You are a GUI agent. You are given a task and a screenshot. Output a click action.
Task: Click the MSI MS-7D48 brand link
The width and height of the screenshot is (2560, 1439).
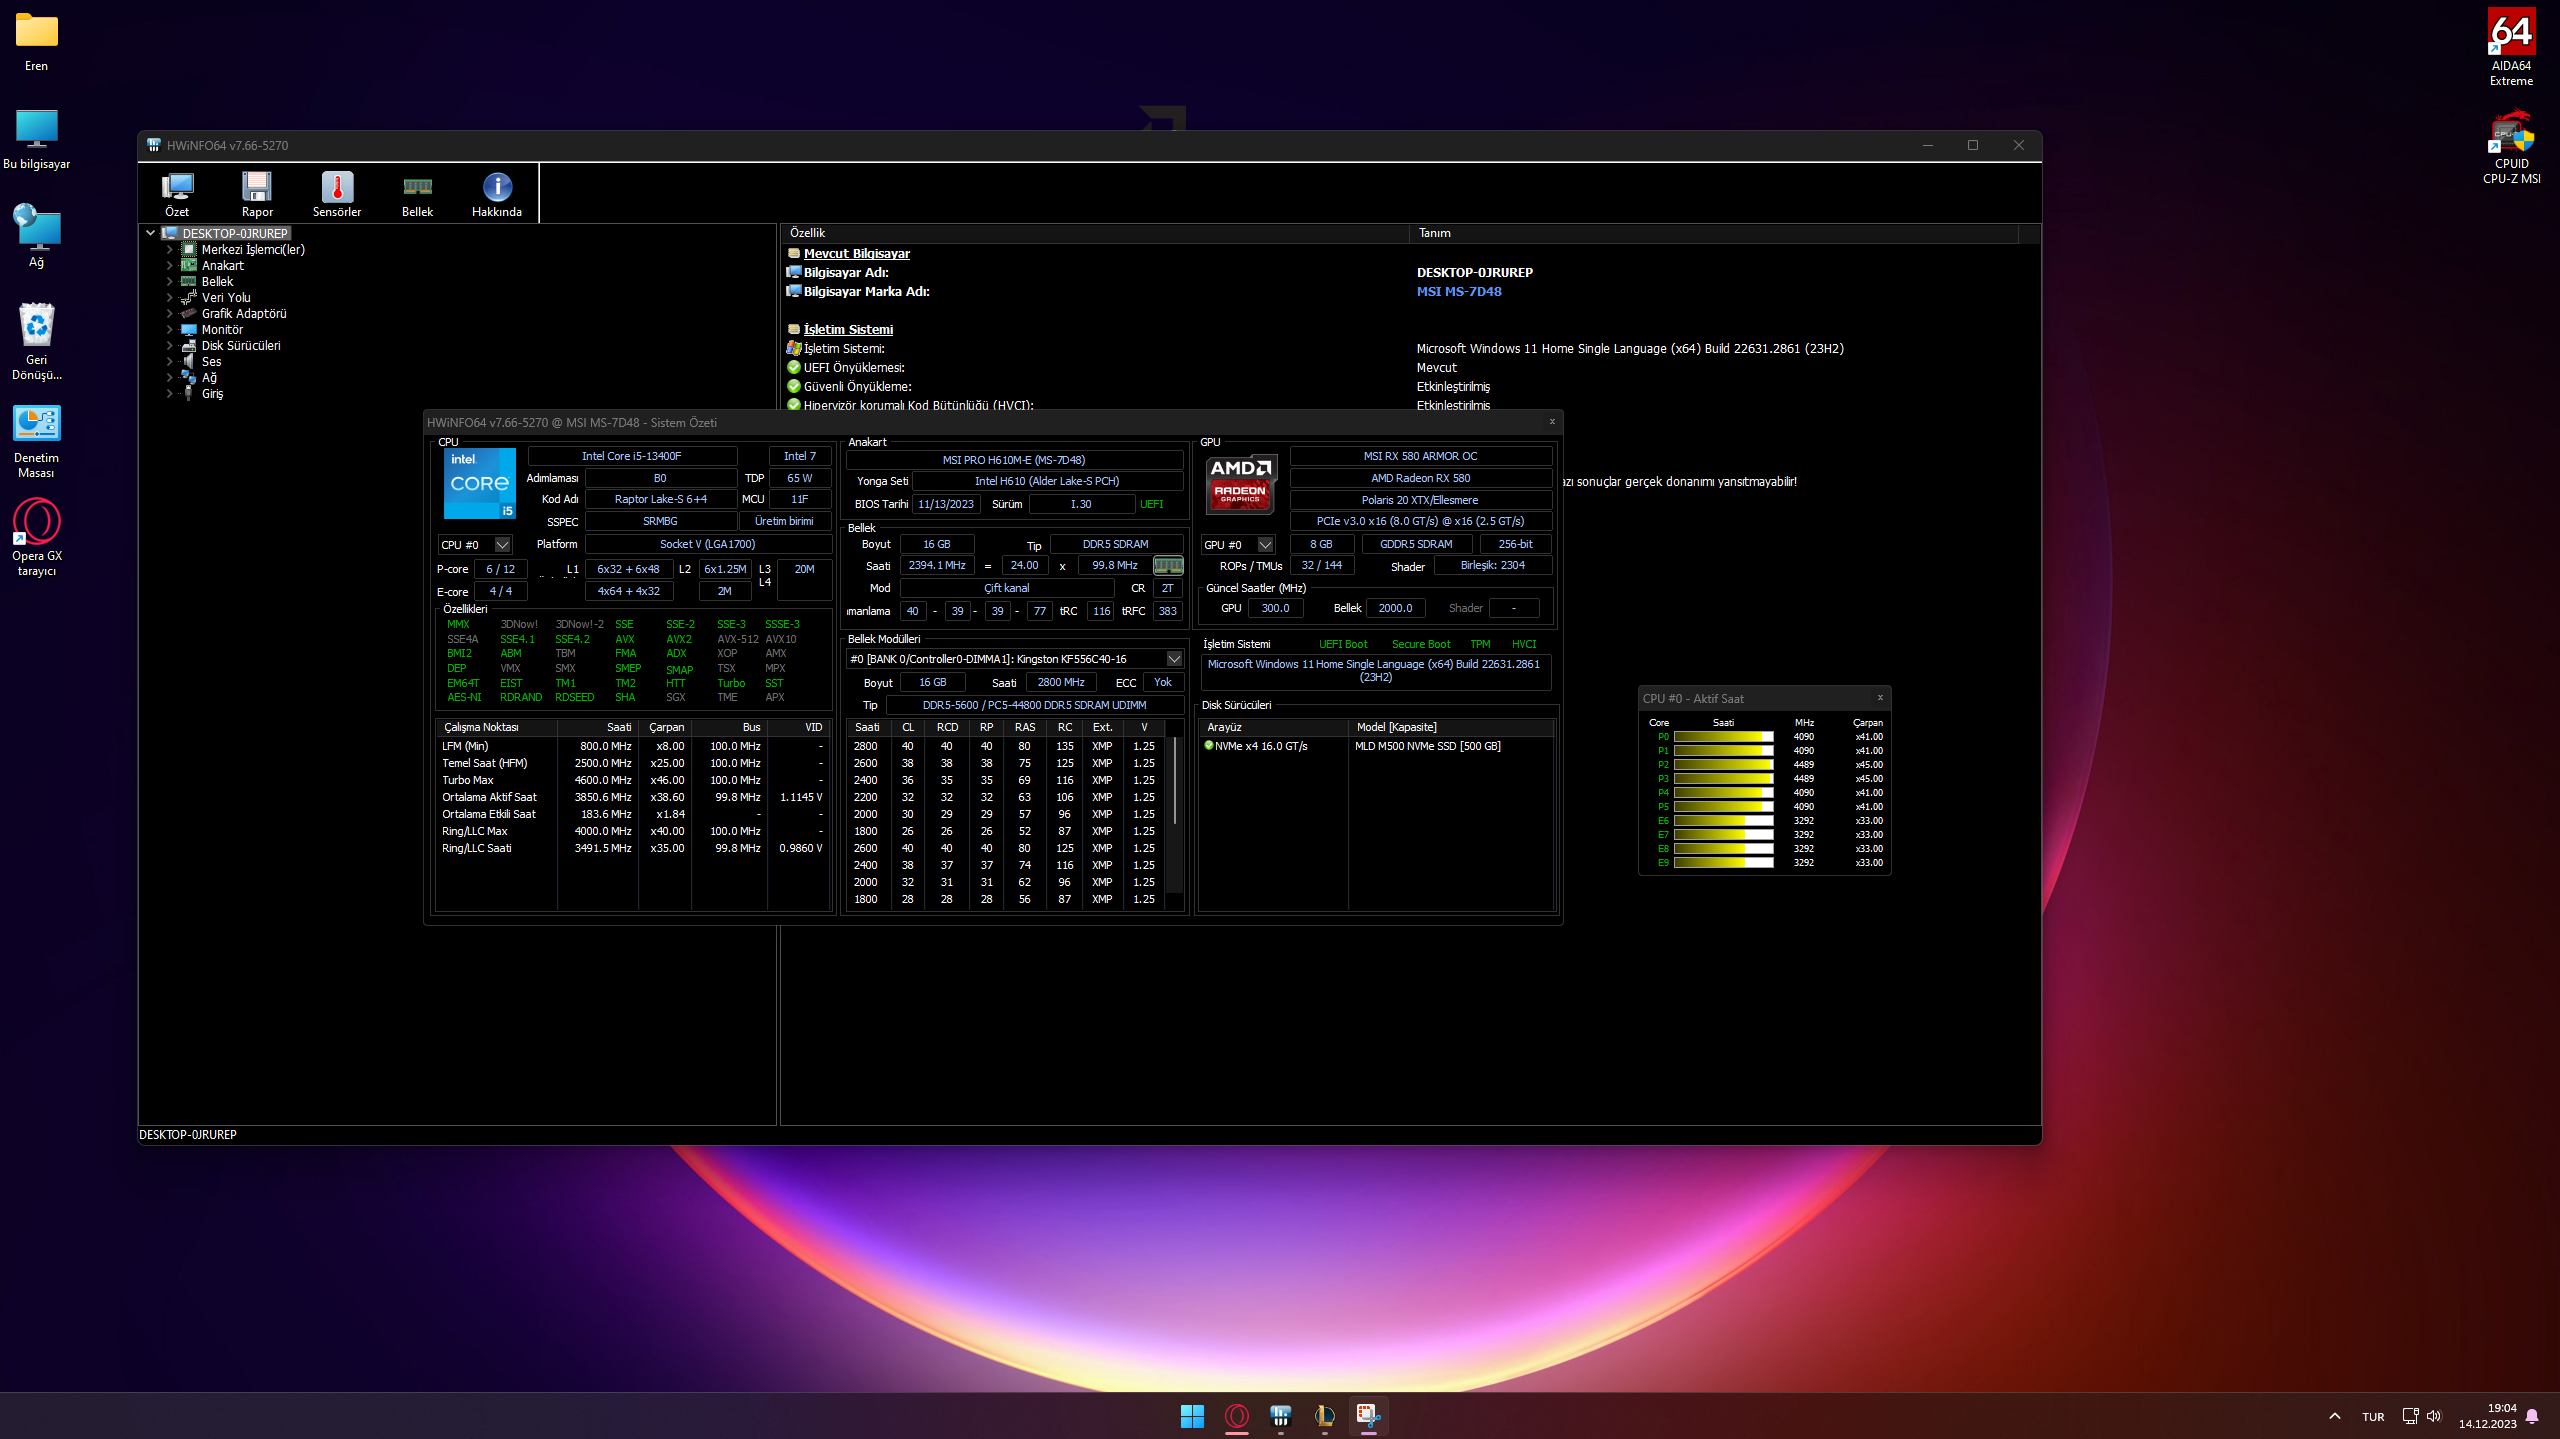(x=1459, y=292)
